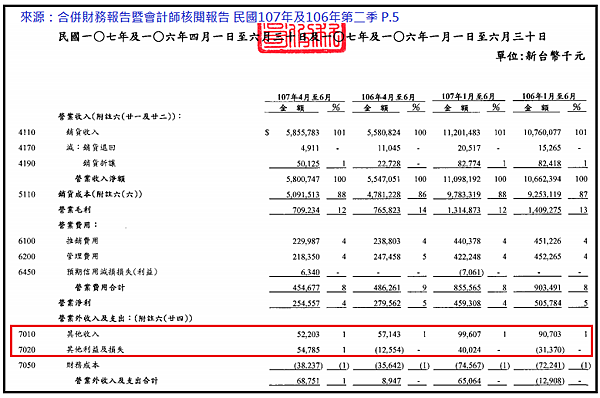This screenshot has width=600, height=398.
Task: Click column header 106年4月至6月
Action: [x=388, y=97]
